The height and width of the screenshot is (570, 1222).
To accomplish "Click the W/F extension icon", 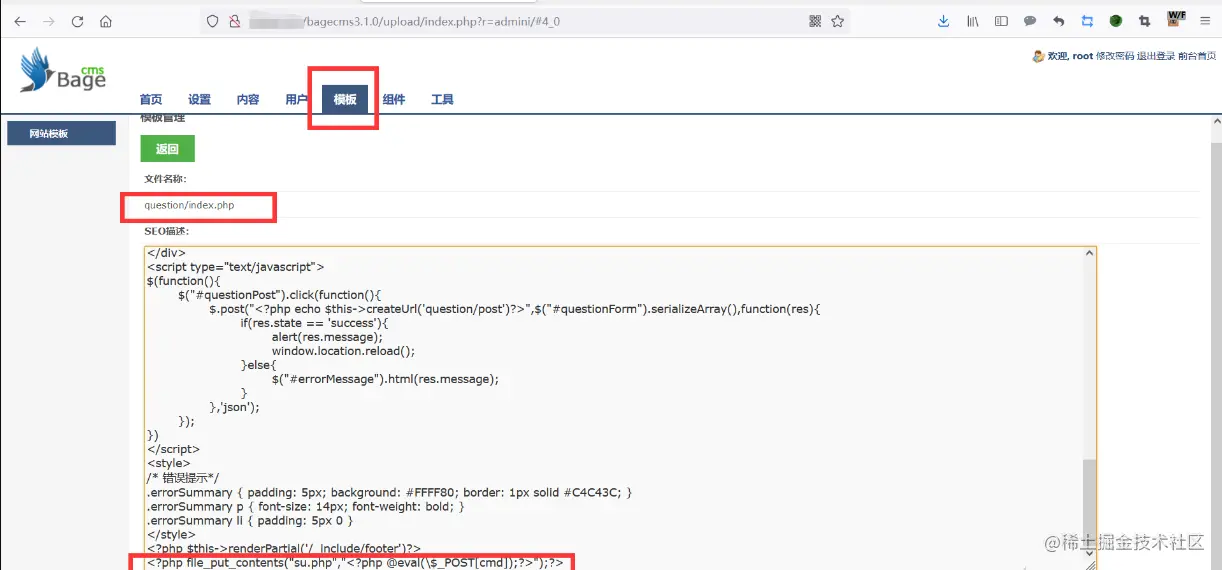I will [x=1176, y=19].
